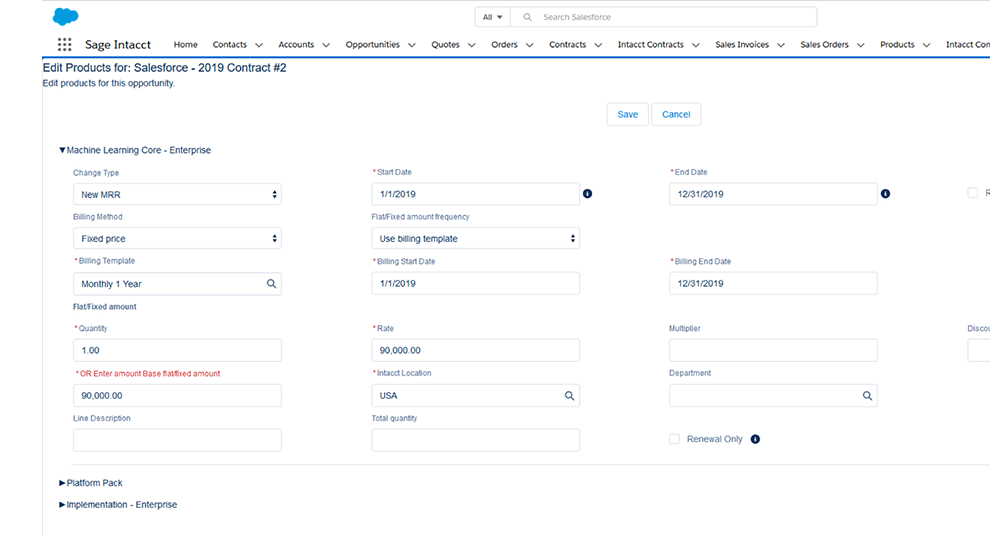Image resolution: width=990 pixels, height=536 pixels.
Task: Click the Start Date info icon
Action: (587, 194)
